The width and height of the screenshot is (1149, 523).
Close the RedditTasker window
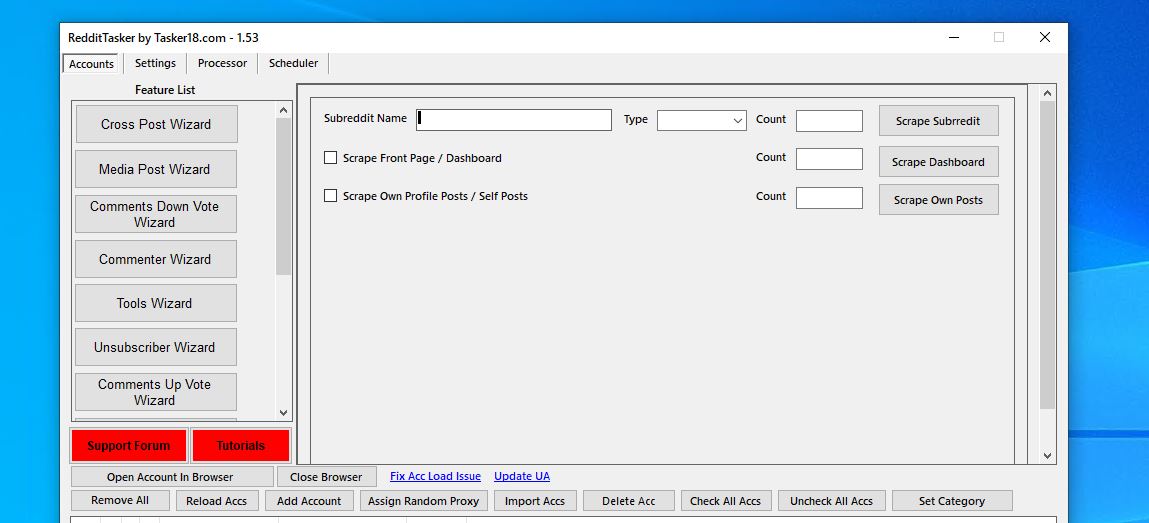[1045, 37]
